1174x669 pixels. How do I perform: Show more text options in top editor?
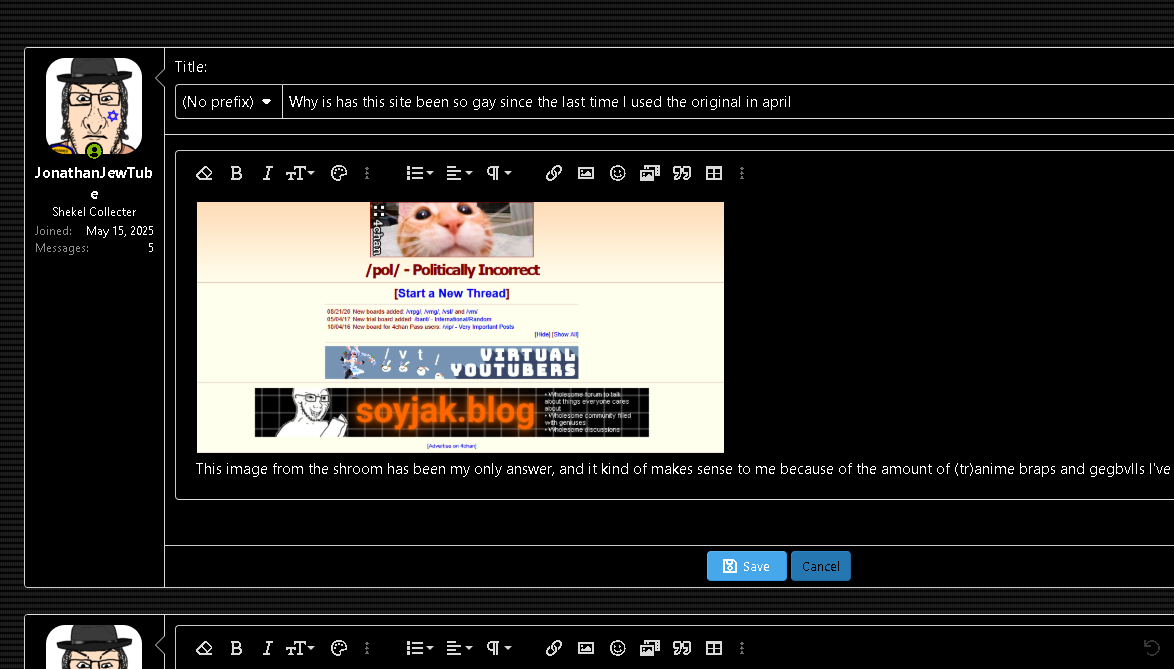click(x=367, y=174)
